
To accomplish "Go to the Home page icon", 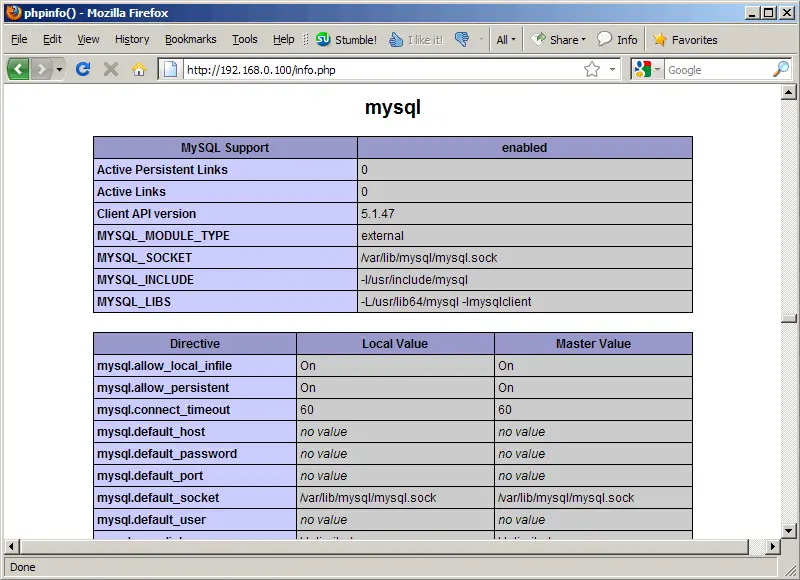I will [x=139, y=69].
